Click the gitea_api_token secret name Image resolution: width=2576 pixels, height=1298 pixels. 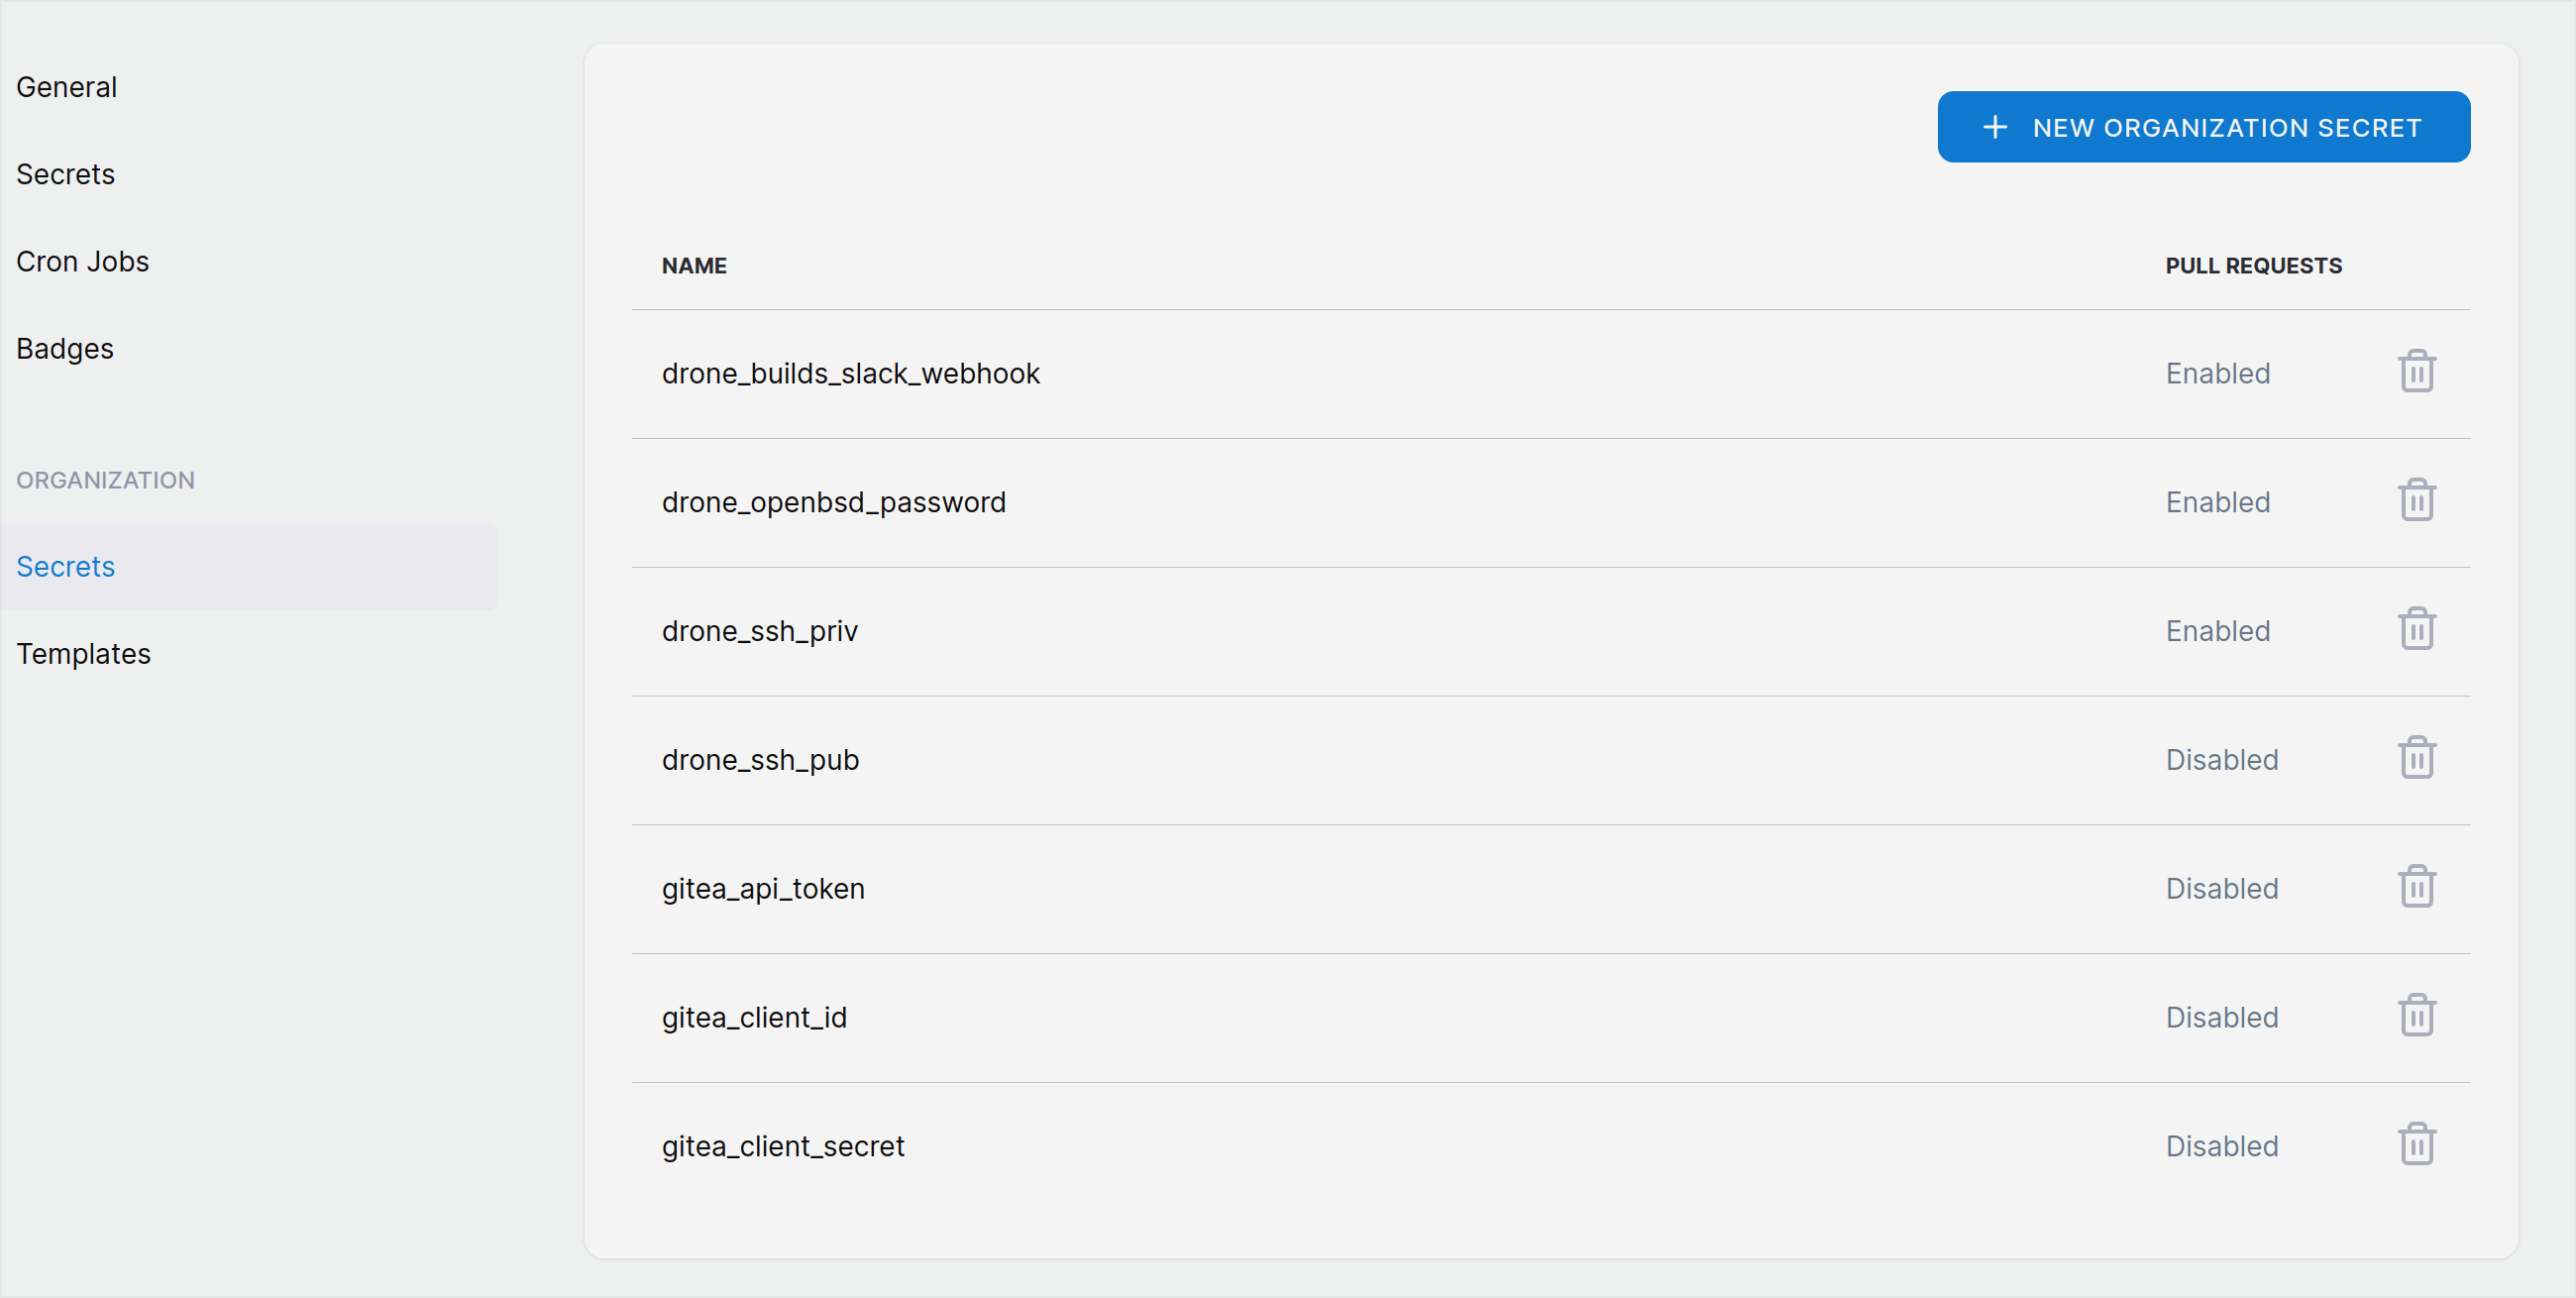click(x=763, y=888)
